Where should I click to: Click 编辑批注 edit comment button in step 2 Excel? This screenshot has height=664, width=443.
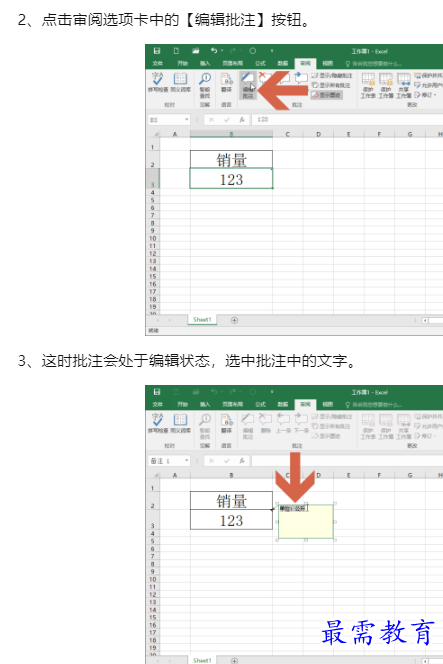point(248,85)
